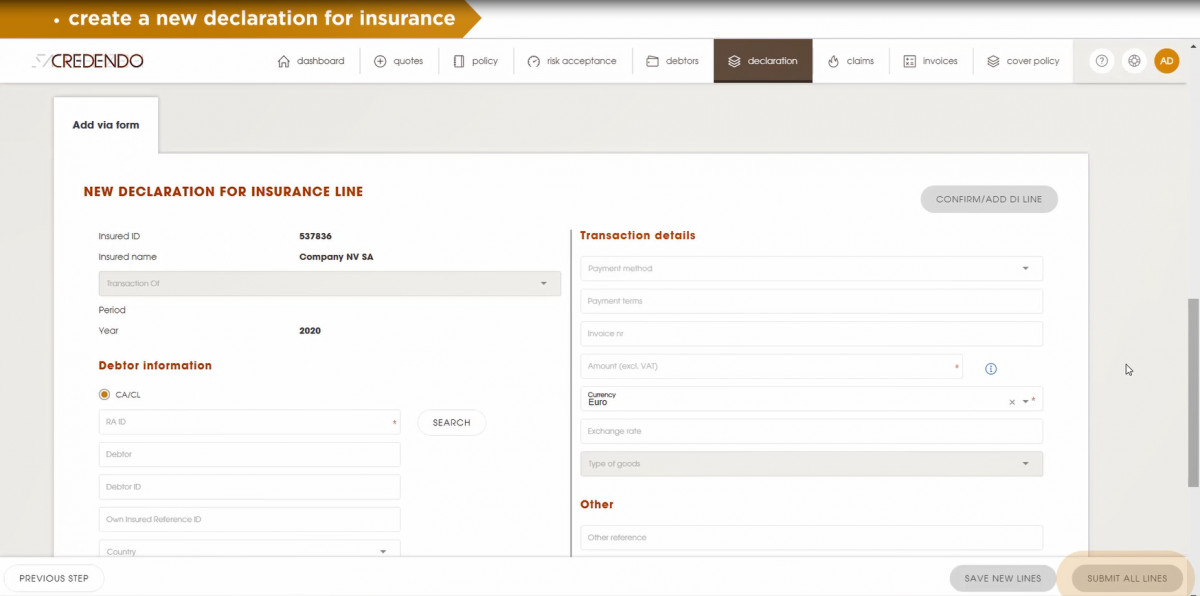Screen dimensions: 1200x596
Task: Click the SEARCH button
Action: tap(452, 423)
